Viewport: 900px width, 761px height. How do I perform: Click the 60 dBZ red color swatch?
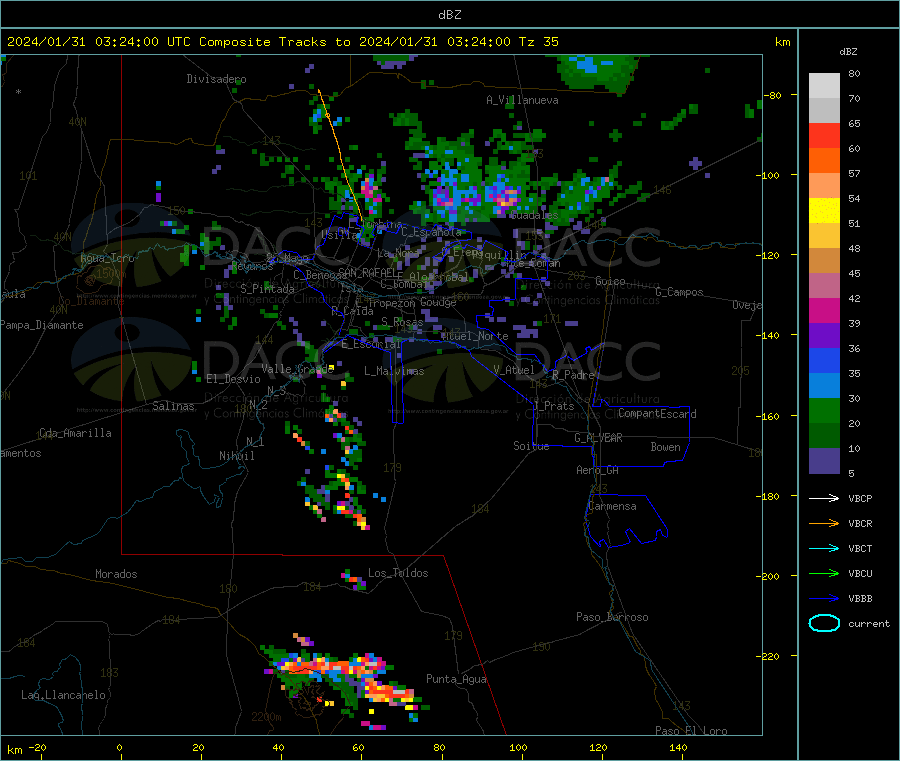824,135
